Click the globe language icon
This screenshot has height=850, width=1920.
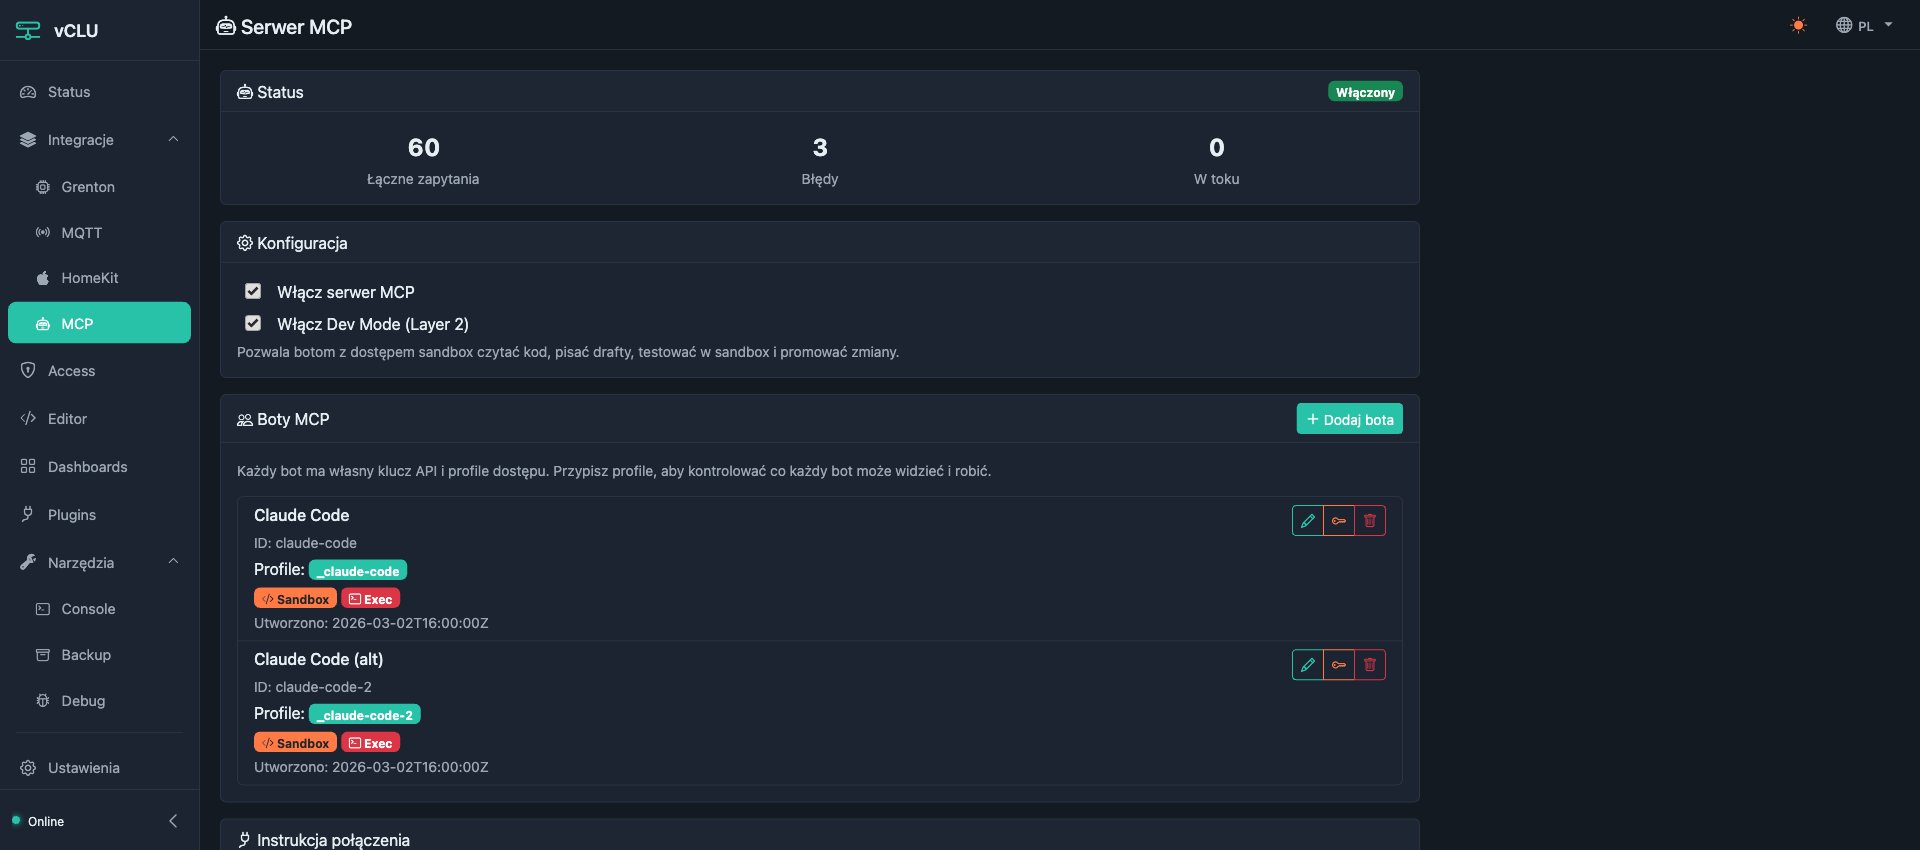click(1844, 25)
